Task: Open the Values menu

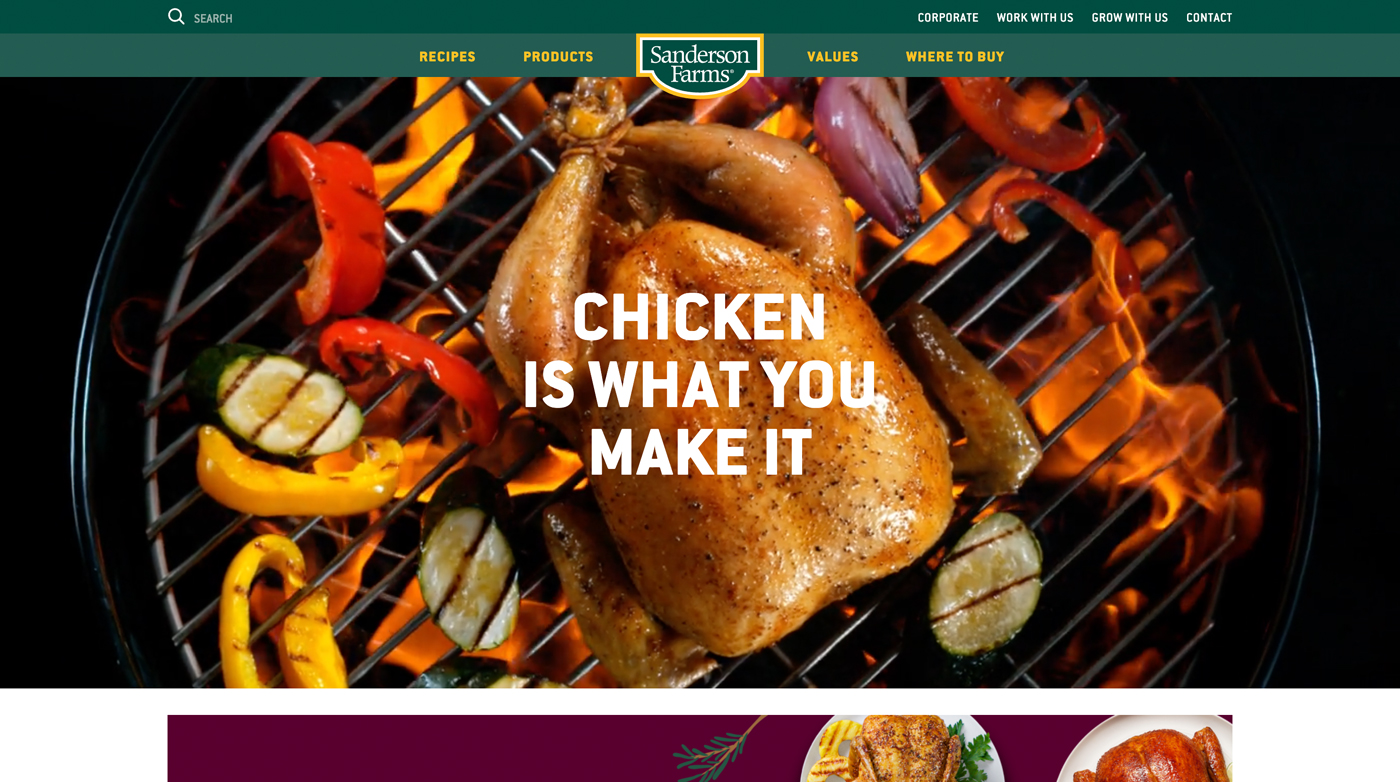Action: (x=833, y=56)
